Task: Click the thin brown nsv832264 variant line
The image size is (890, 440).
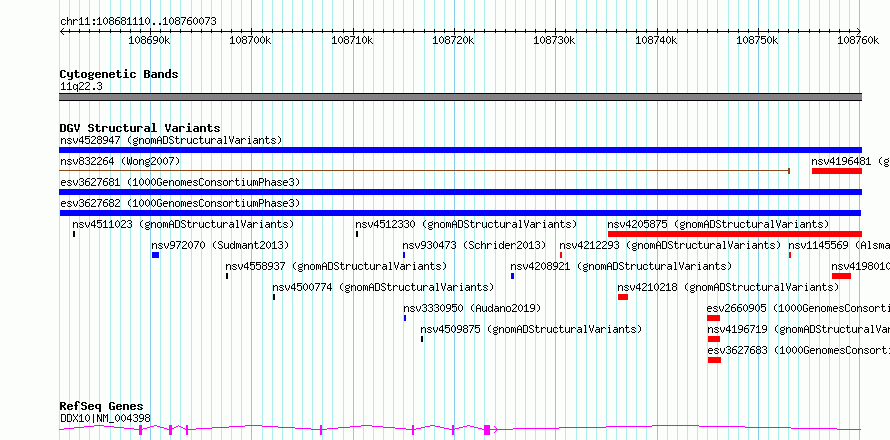Action: pos(425,170)
